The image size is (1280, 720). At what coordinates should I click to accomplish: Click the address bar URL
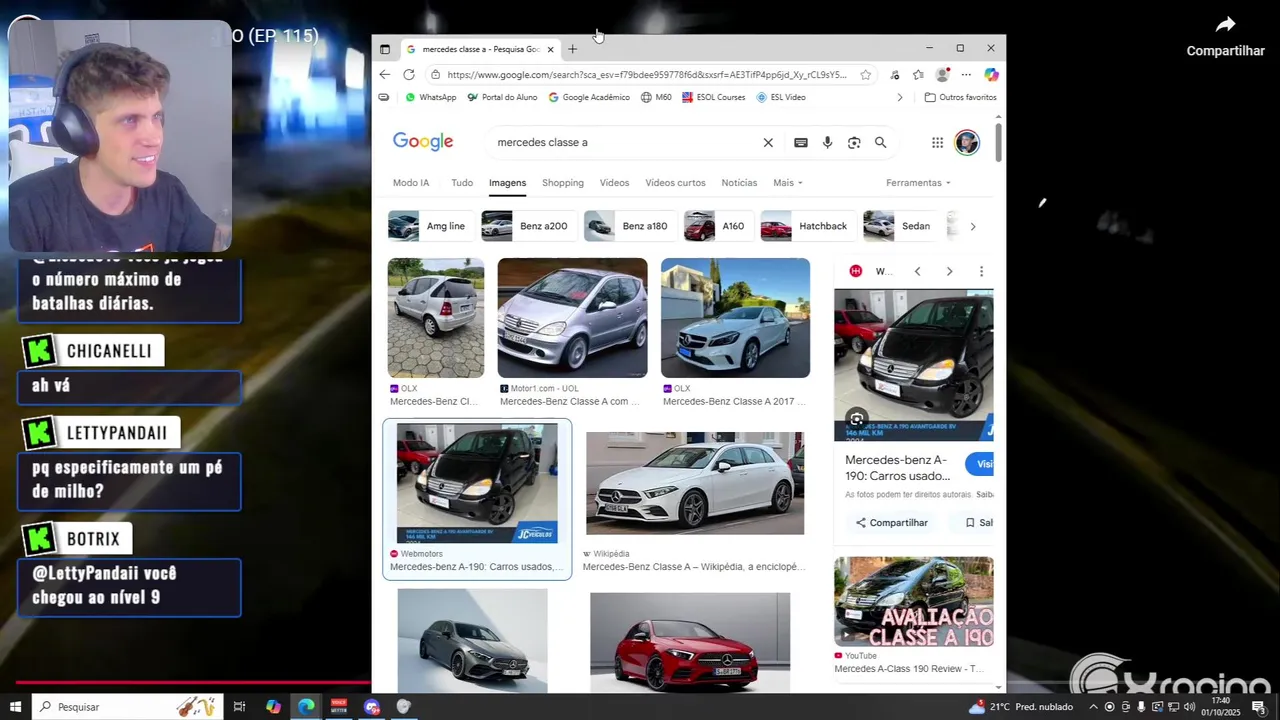click(x=647, y=74)
